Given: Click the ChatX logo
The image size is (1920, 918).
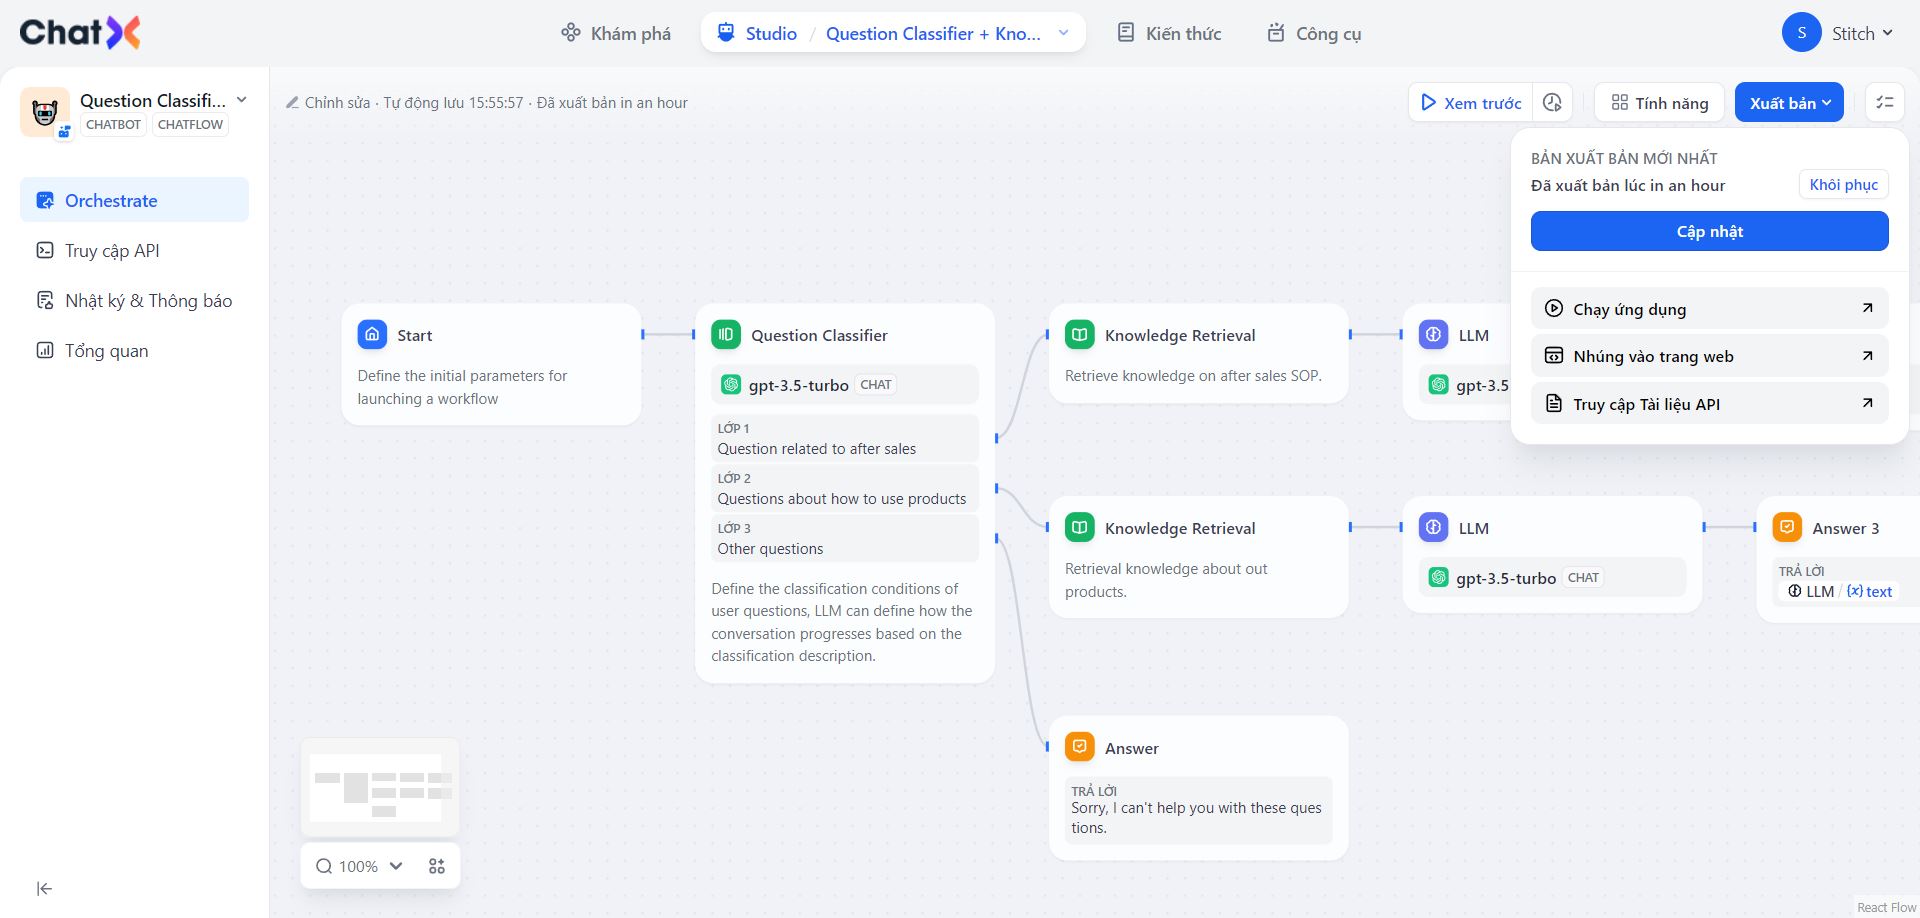Looking at the screenshot, I should tap(80, 33).
